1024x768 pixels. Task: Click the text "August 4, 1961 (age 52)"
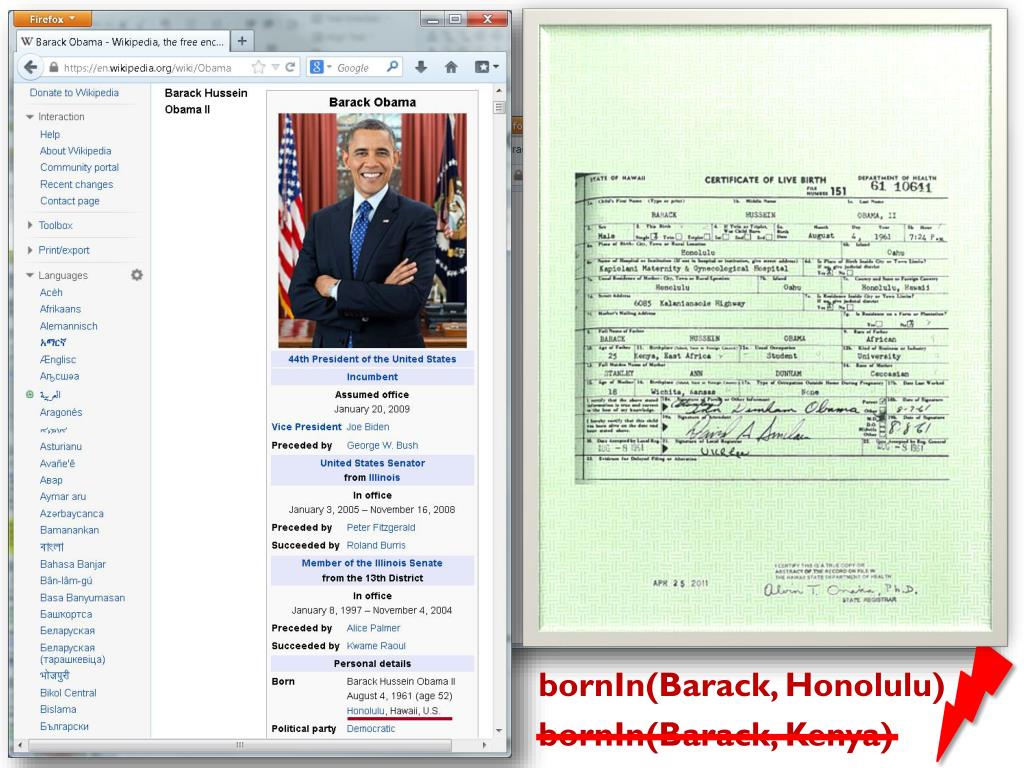pyautogui.click(x=399, y=696)
